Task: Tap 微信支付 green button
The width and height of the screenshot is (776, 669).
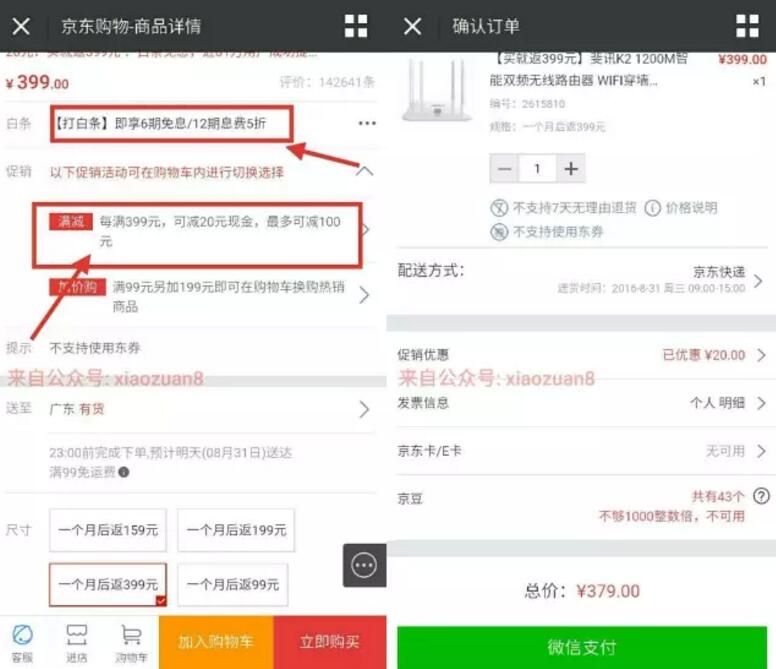Action: click(x=582, y=647)
